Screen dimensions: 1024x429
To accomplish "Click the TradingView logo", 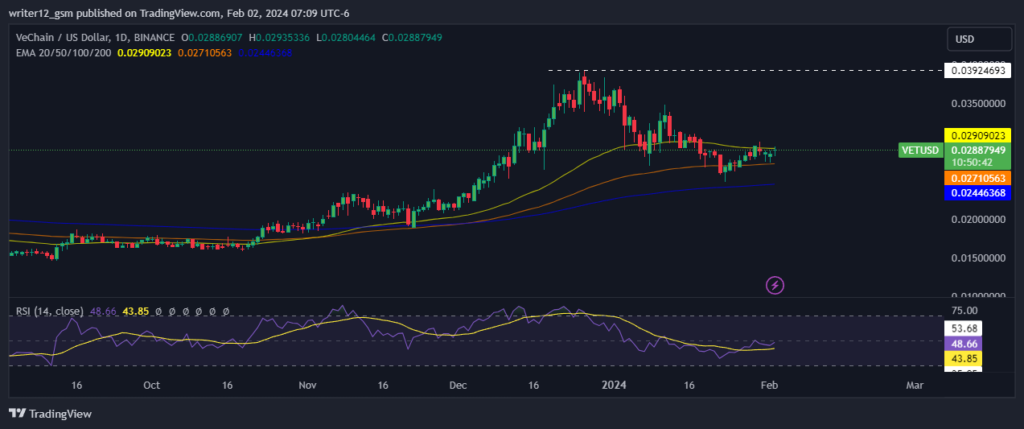I will [50, 413].
